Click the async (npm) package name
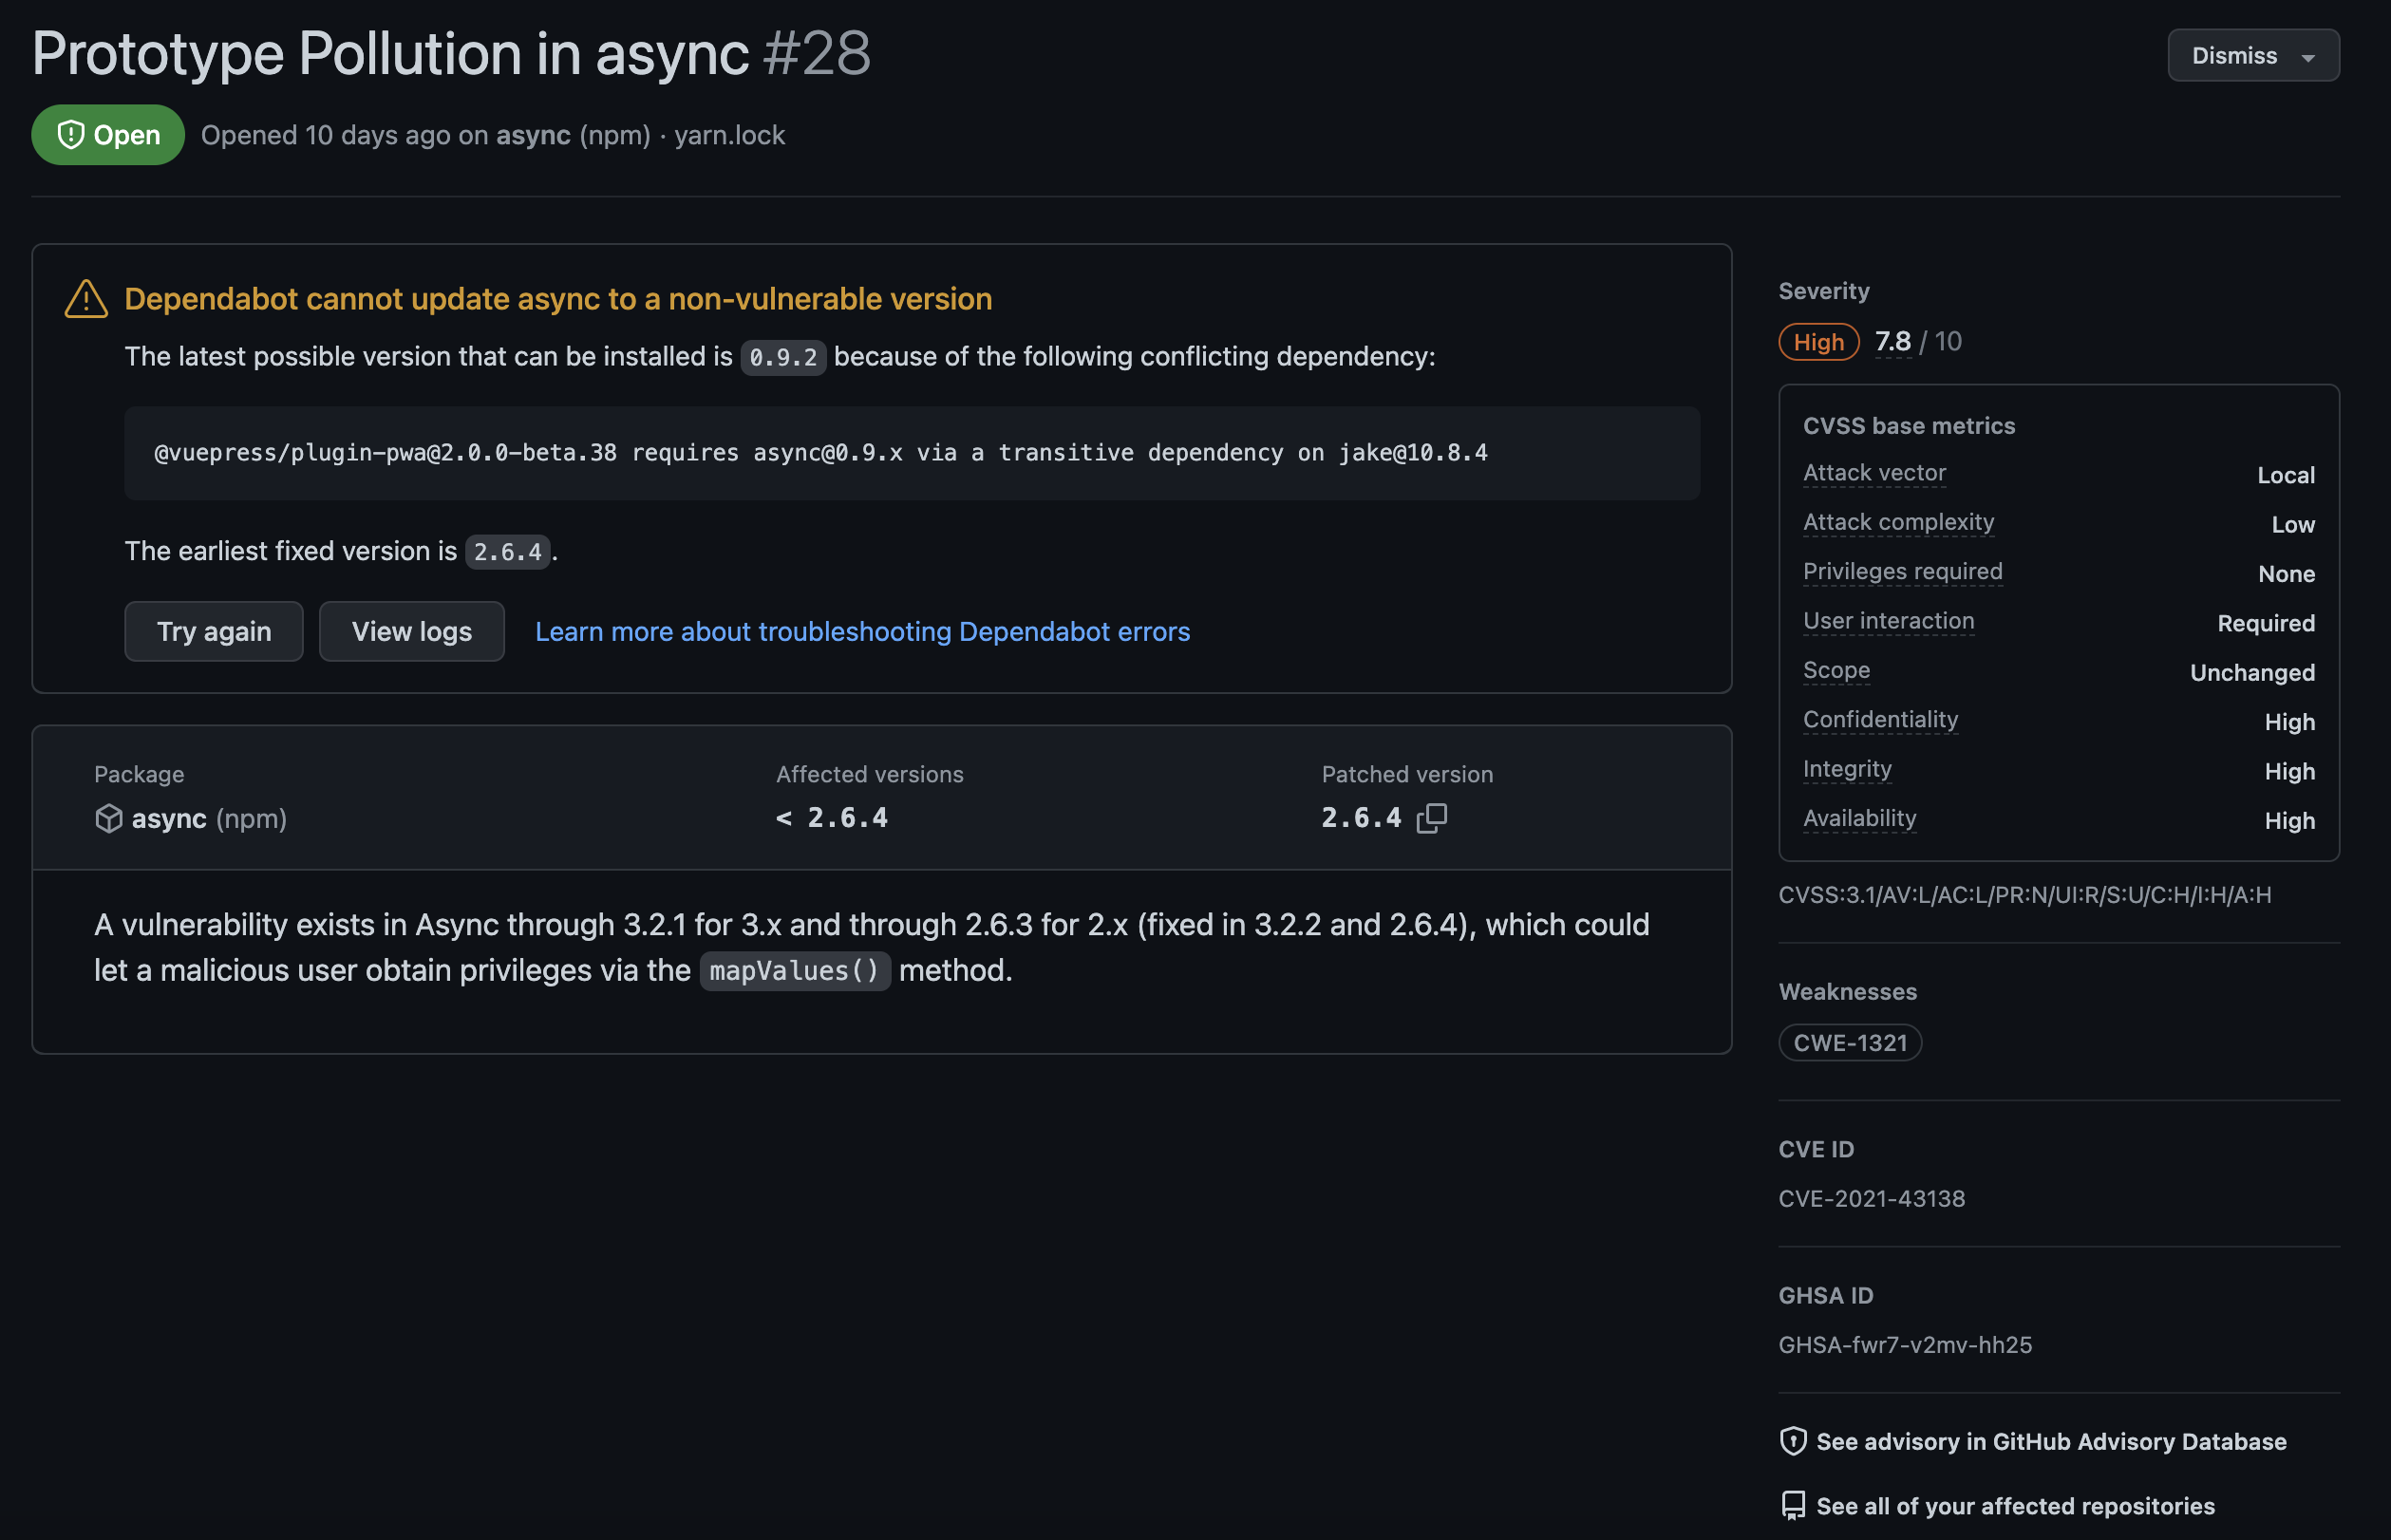The width and height of the screenshot is (2391, 1540). click(209, 818)
